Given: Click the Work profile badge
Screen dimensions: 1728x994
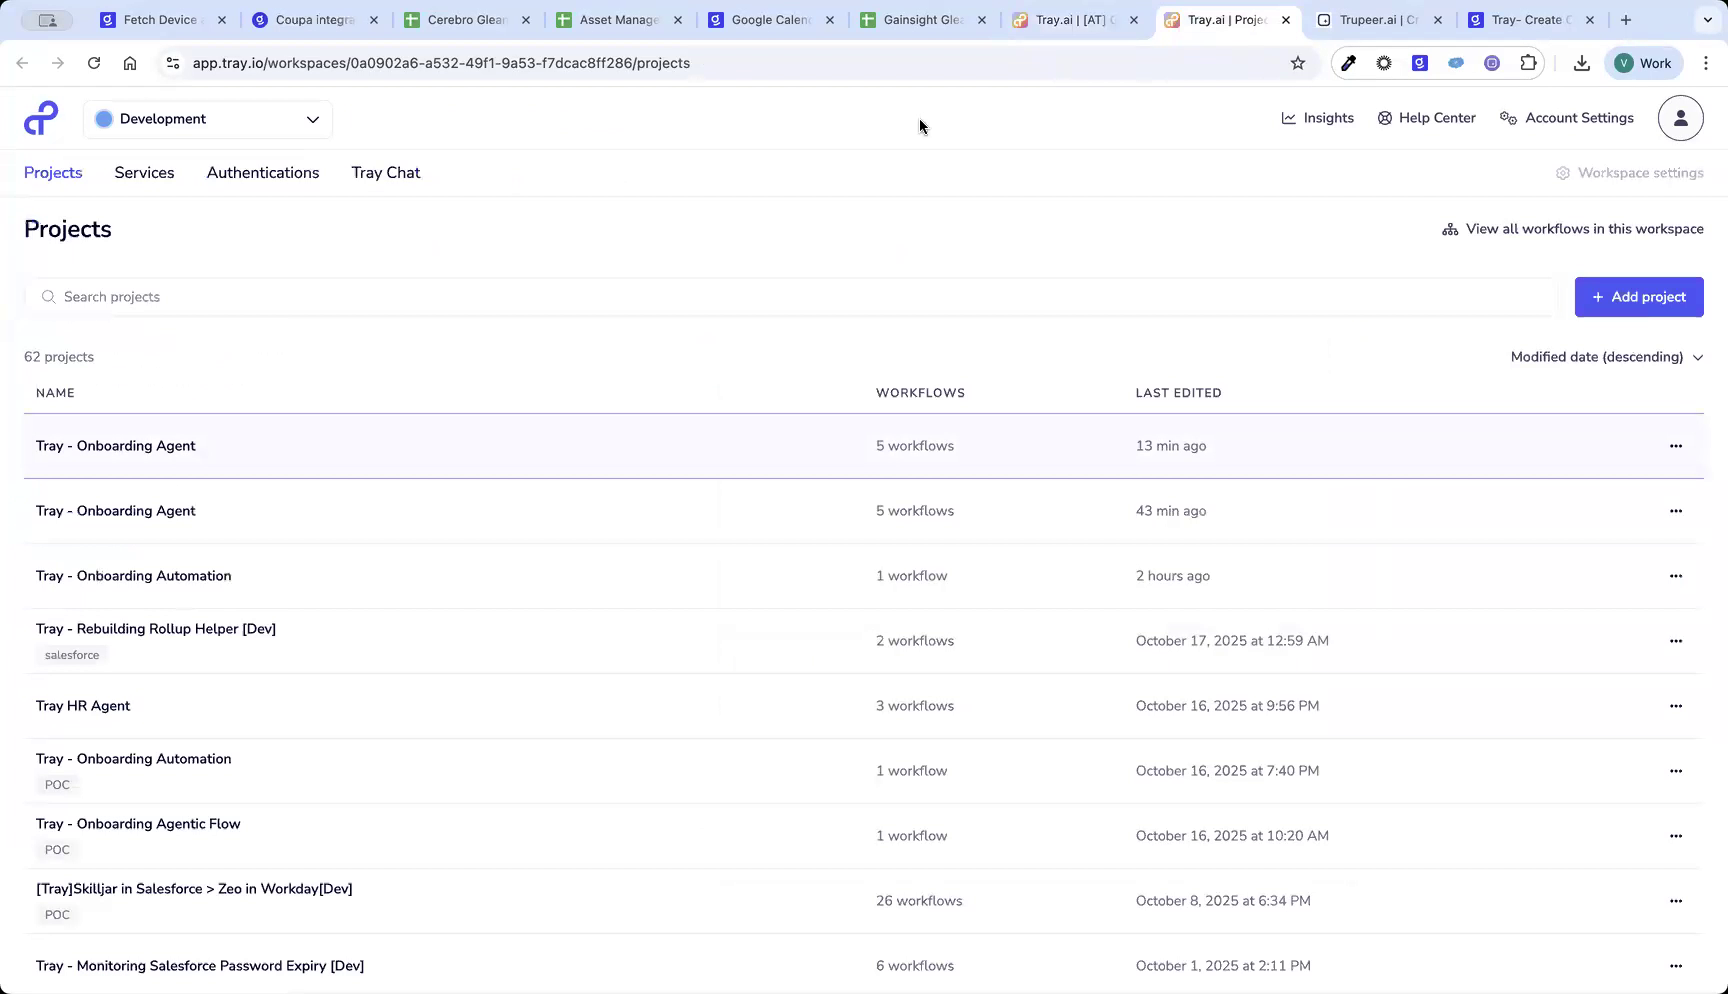Looking at the screenshot, I should [1643, 63].
